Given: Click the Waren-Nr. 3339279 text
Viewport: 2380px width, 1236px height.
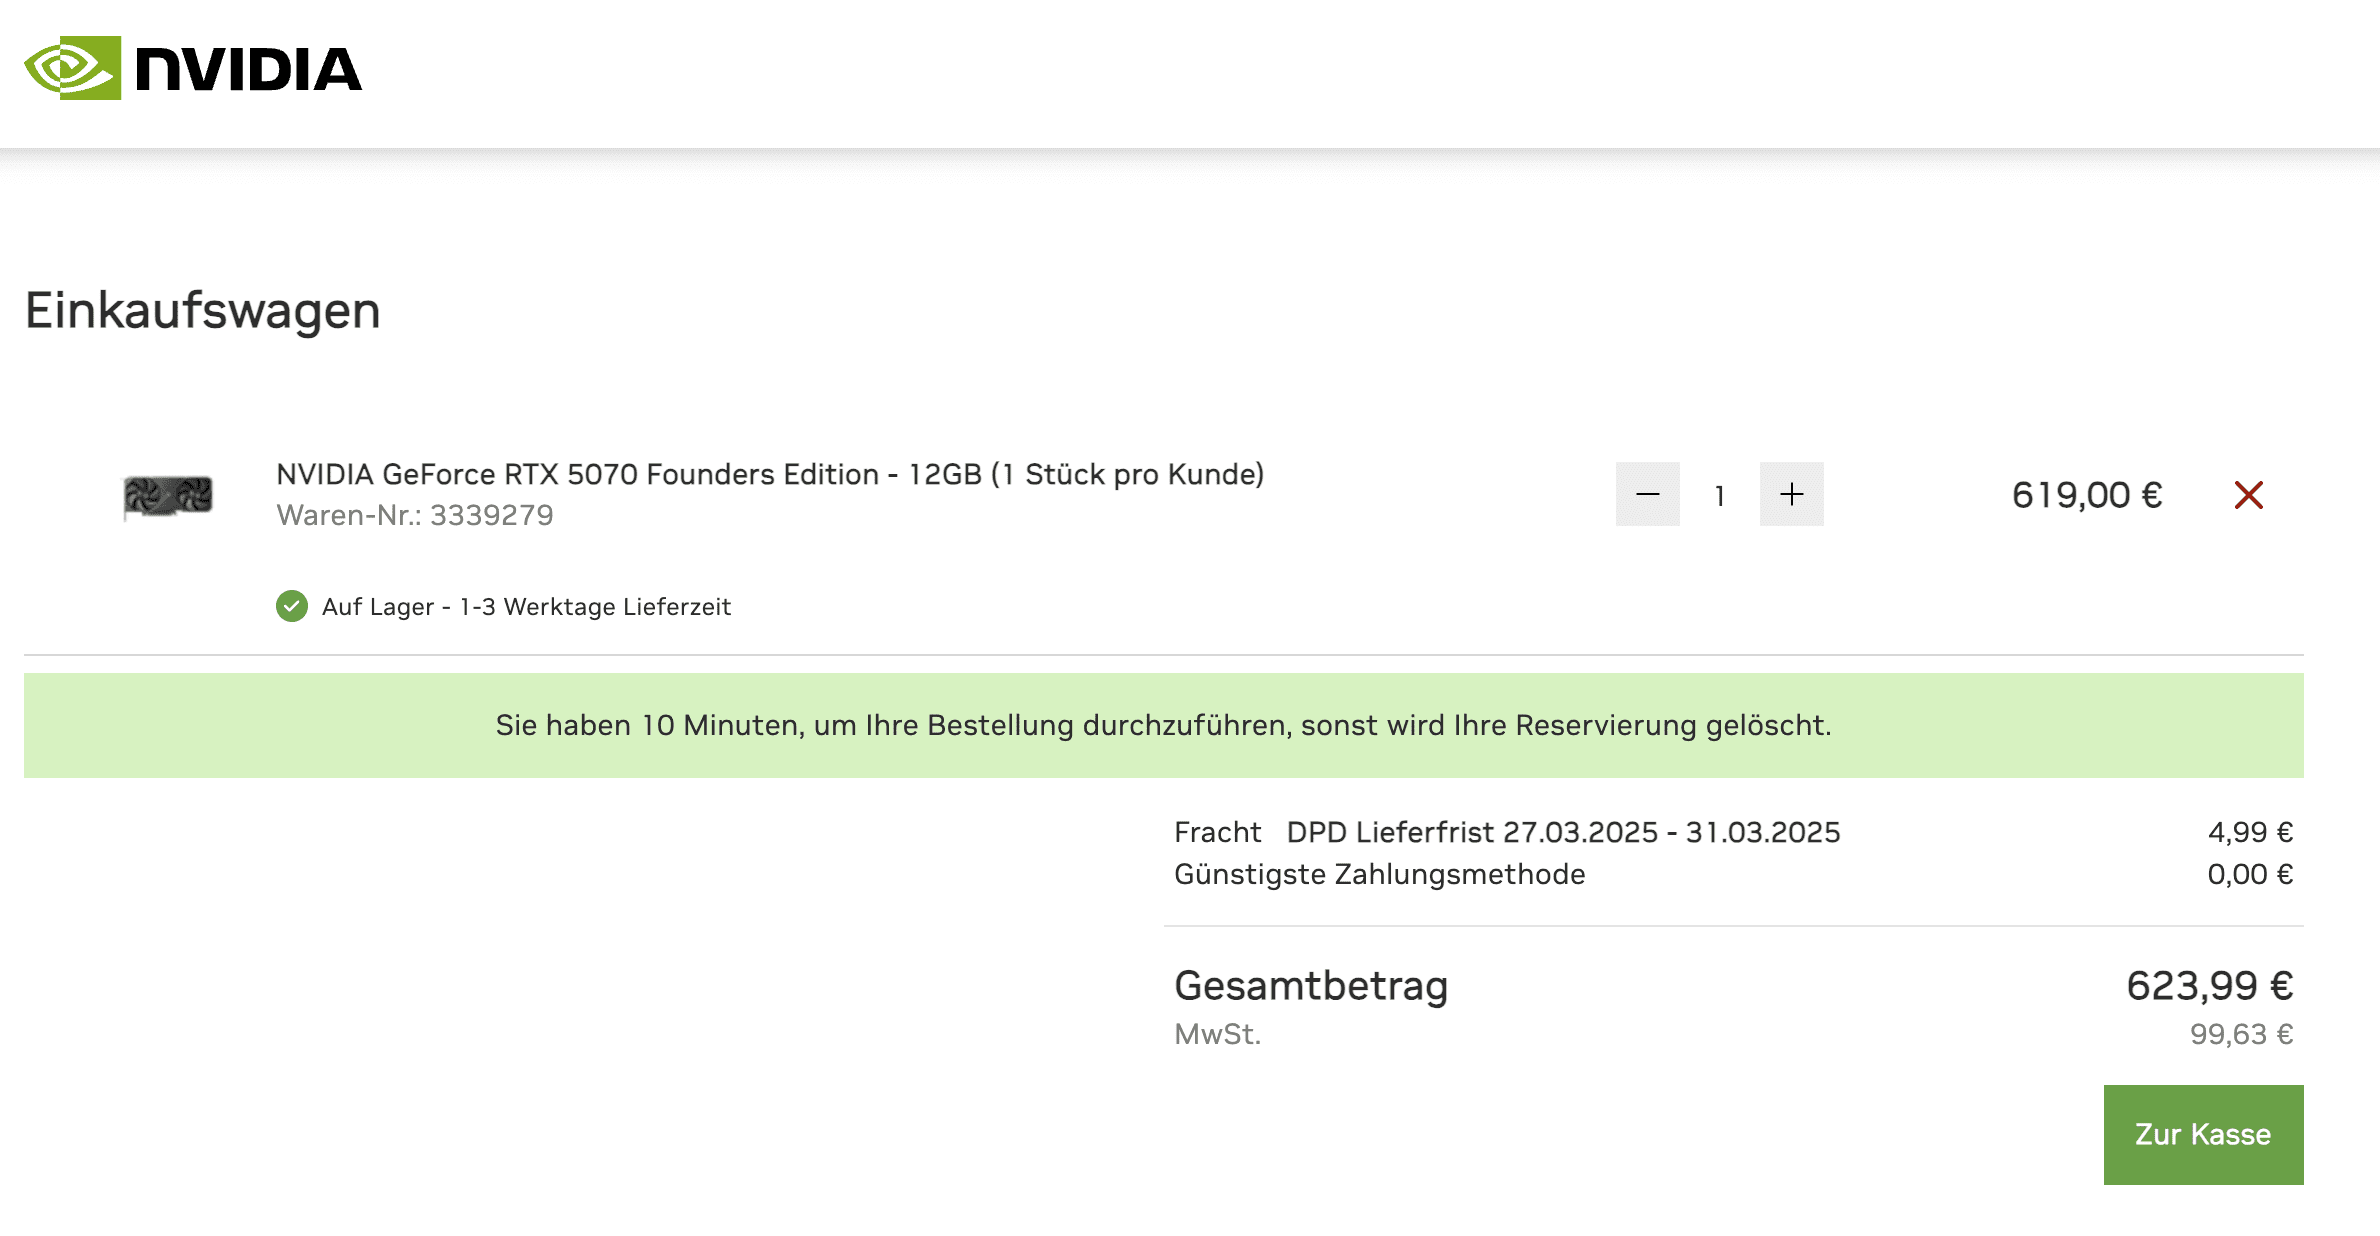Looking at the screenshot, I should pos(414,515).
